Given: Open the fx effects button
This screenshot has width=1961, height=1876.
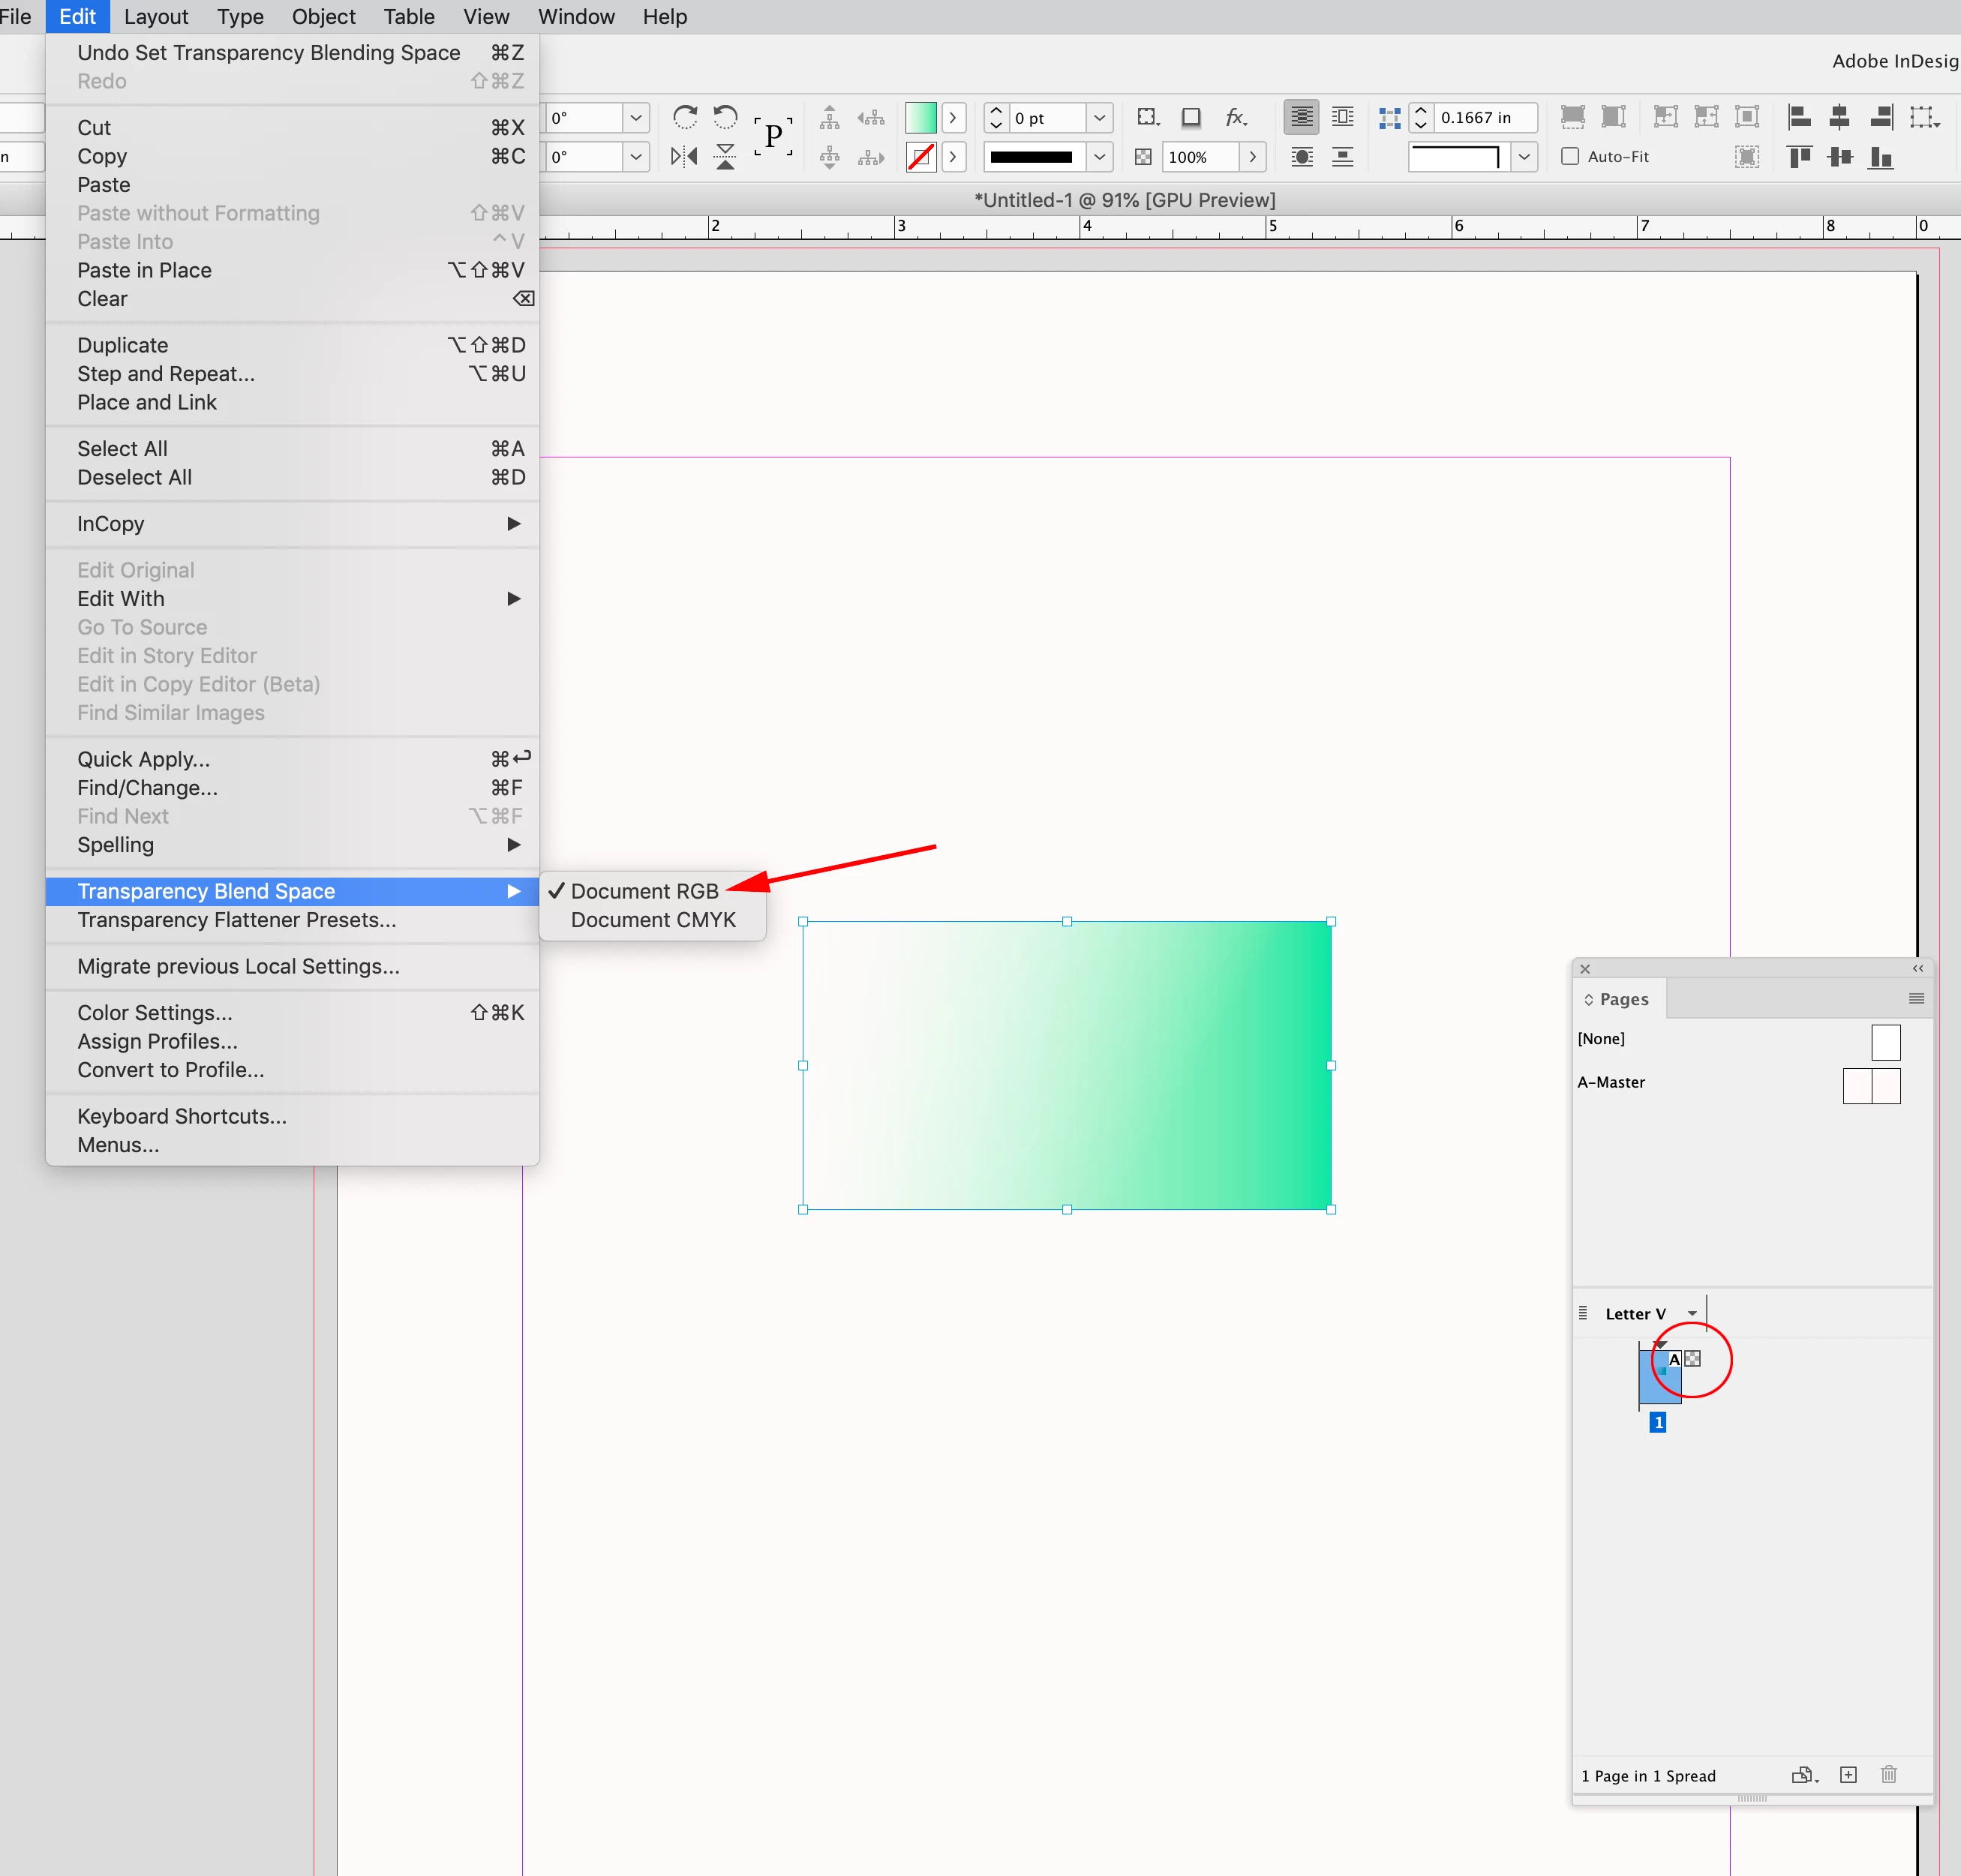Looking at the screenshot, I should 1236,117.
